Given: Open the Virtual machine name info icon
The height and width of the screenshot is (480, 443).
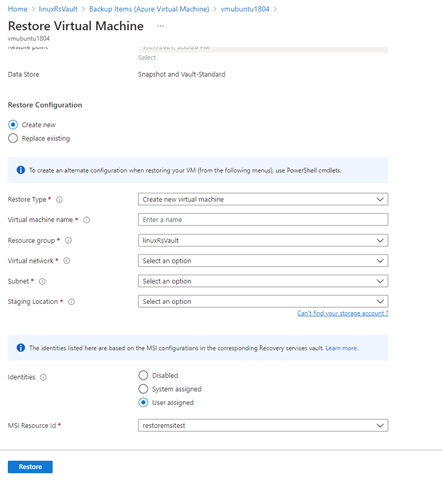Looking at the screenshot, I should [x=86, y=220].
